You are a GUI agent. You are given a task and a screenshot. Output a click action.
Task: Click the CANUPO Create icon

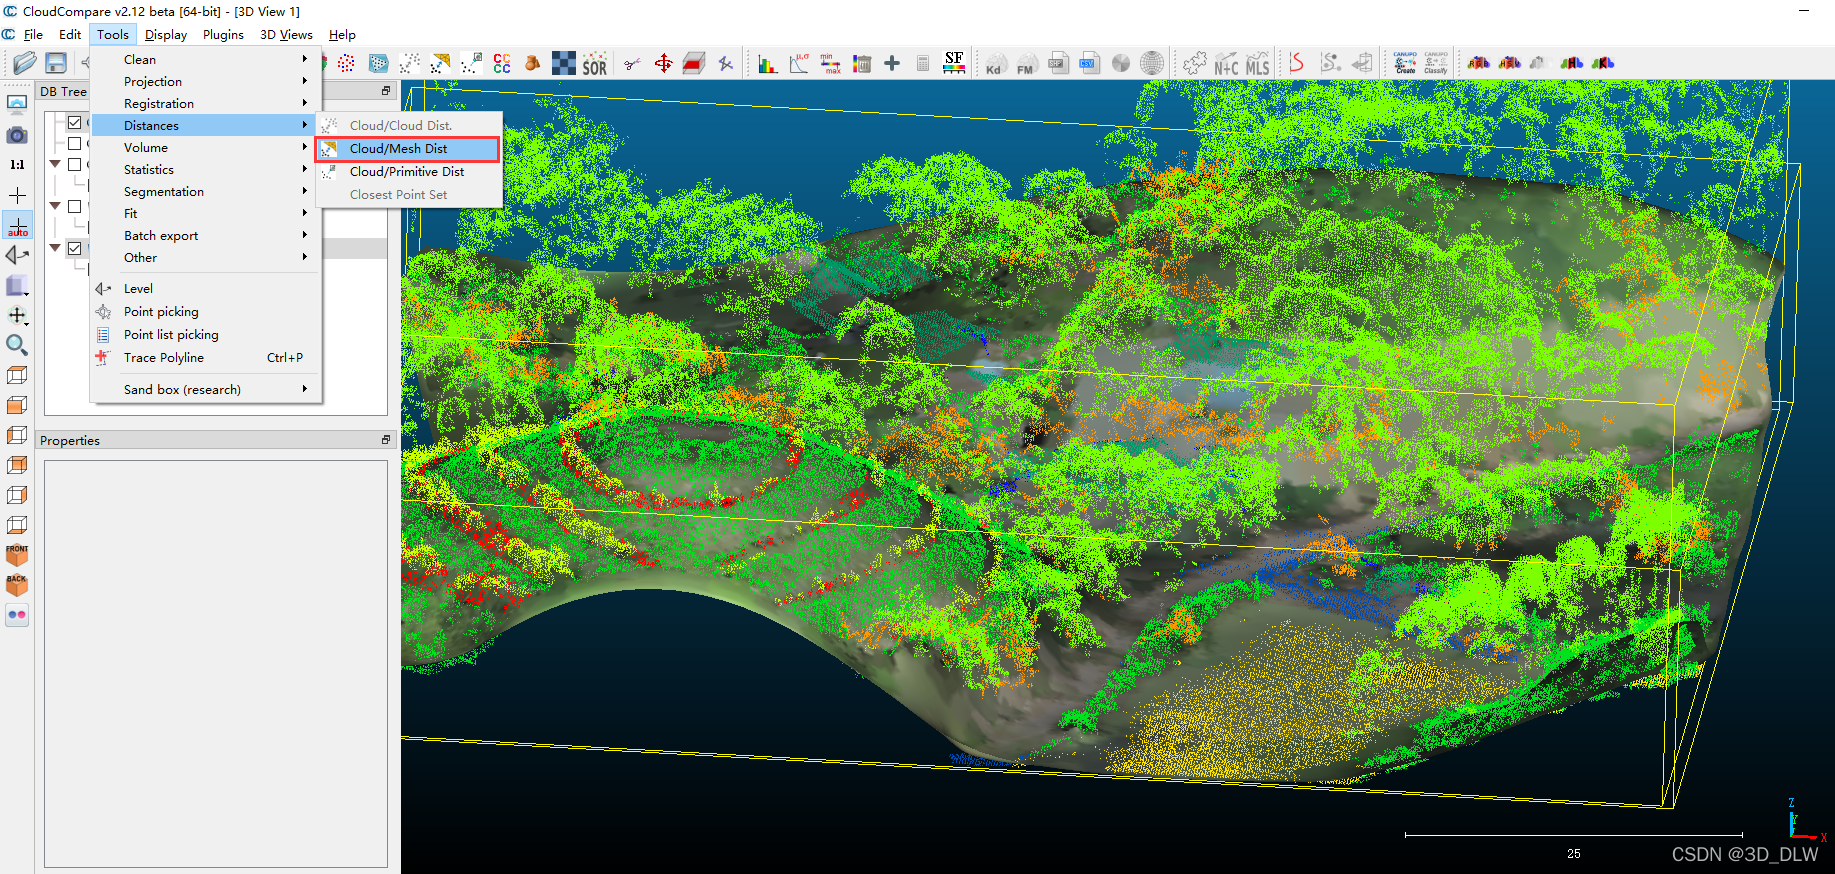(1405, 63)
